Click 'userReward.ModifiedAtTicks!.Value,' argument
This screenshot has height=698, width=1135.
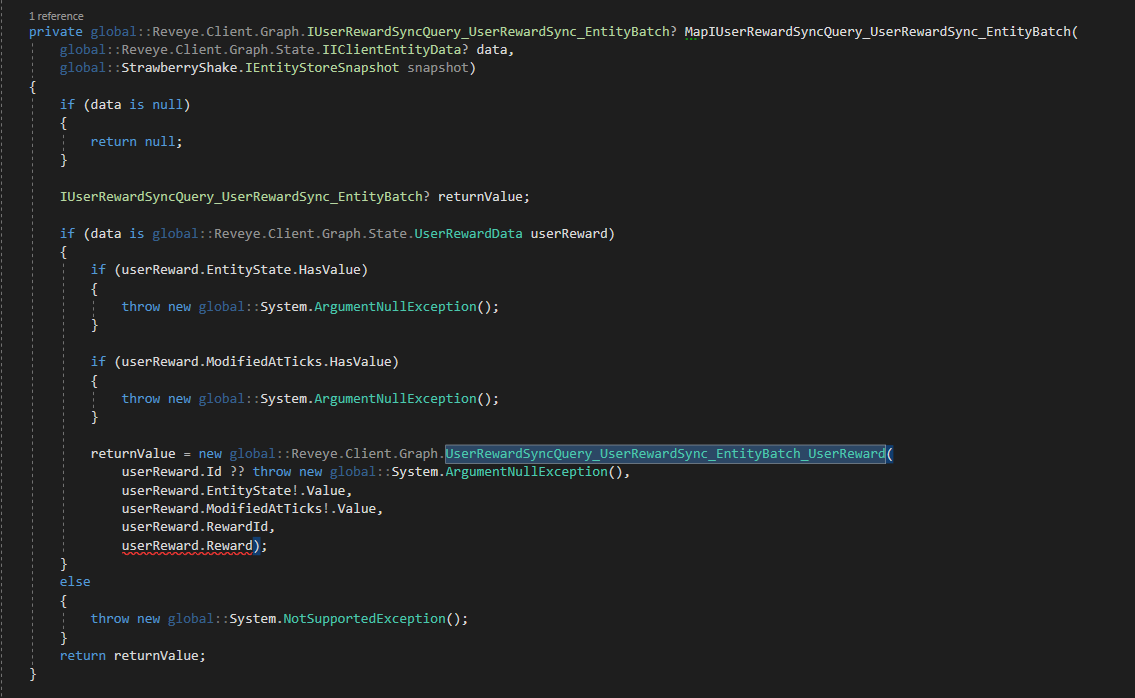coord(252,509)
